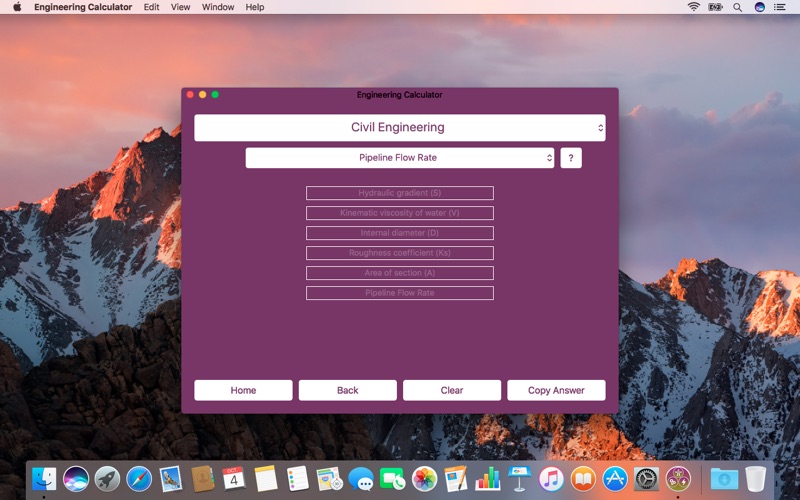Click the Siri icon in menu bar
800x500 pixels.
760,7
